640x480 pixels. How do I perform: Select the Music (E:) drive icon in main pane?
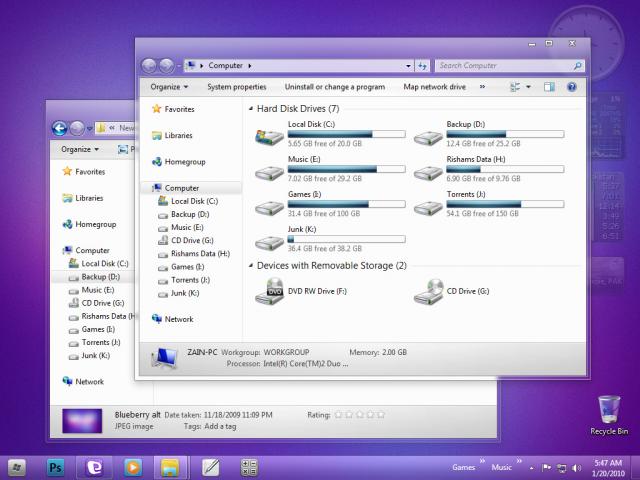click(x=269, y=173)
